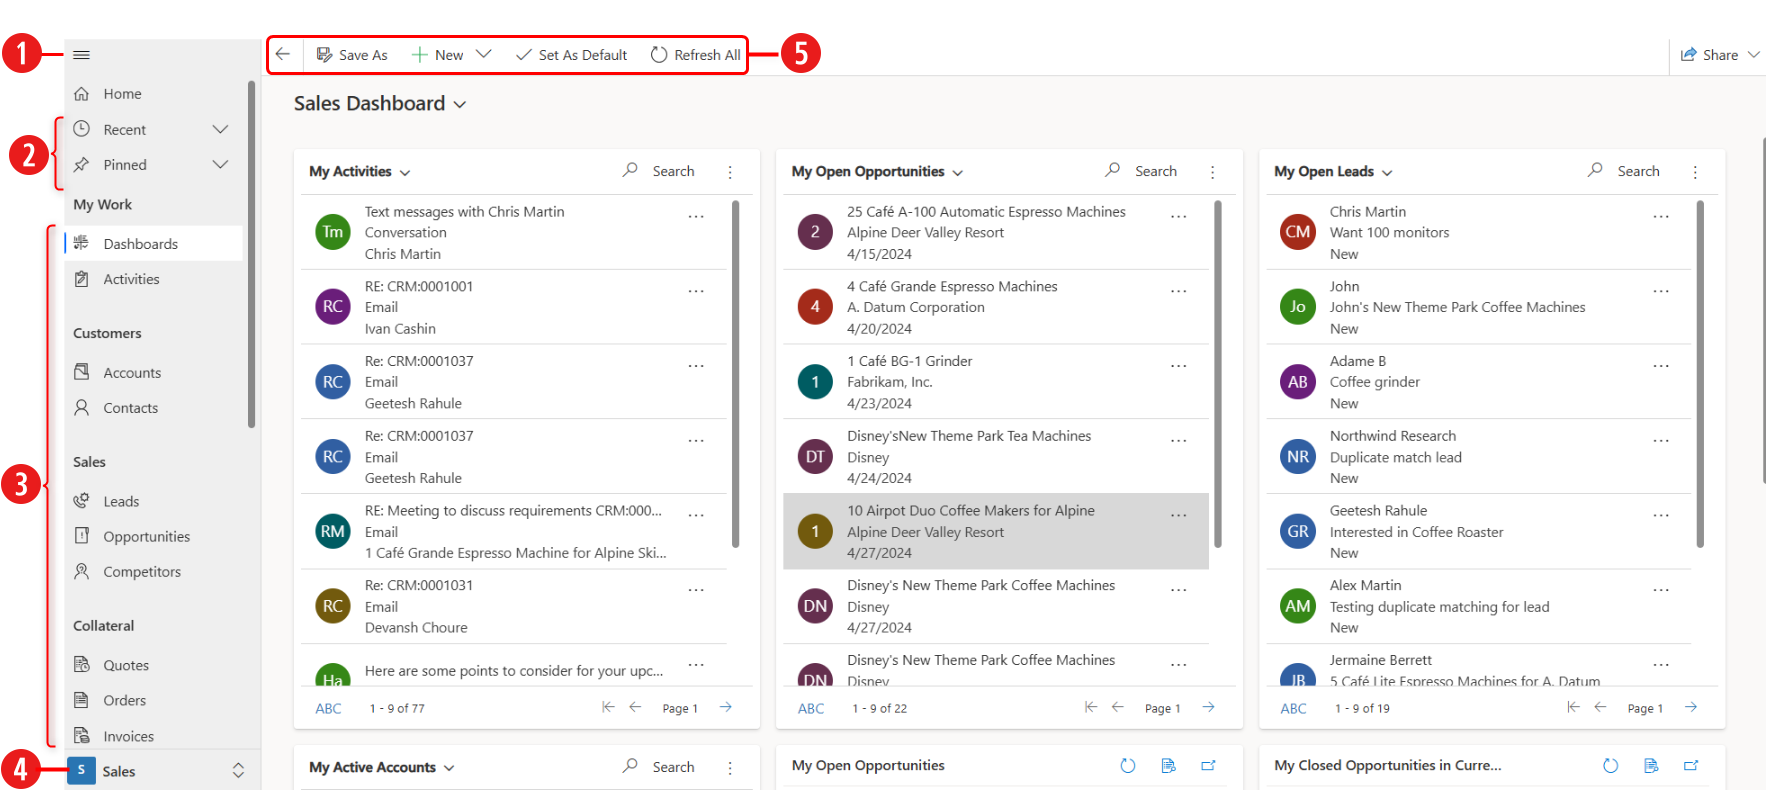Click the ABC filter in My Activities
The height and width of the screenshot is (796, 1767).
[x=328, y=708]
